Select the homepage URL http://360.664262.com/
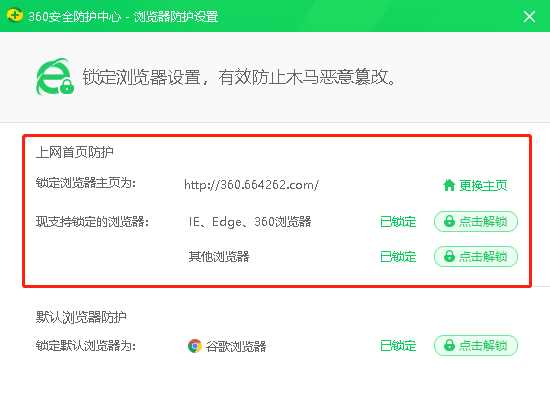550x395 pixels. pyautogui.click(x=251, y=185)
